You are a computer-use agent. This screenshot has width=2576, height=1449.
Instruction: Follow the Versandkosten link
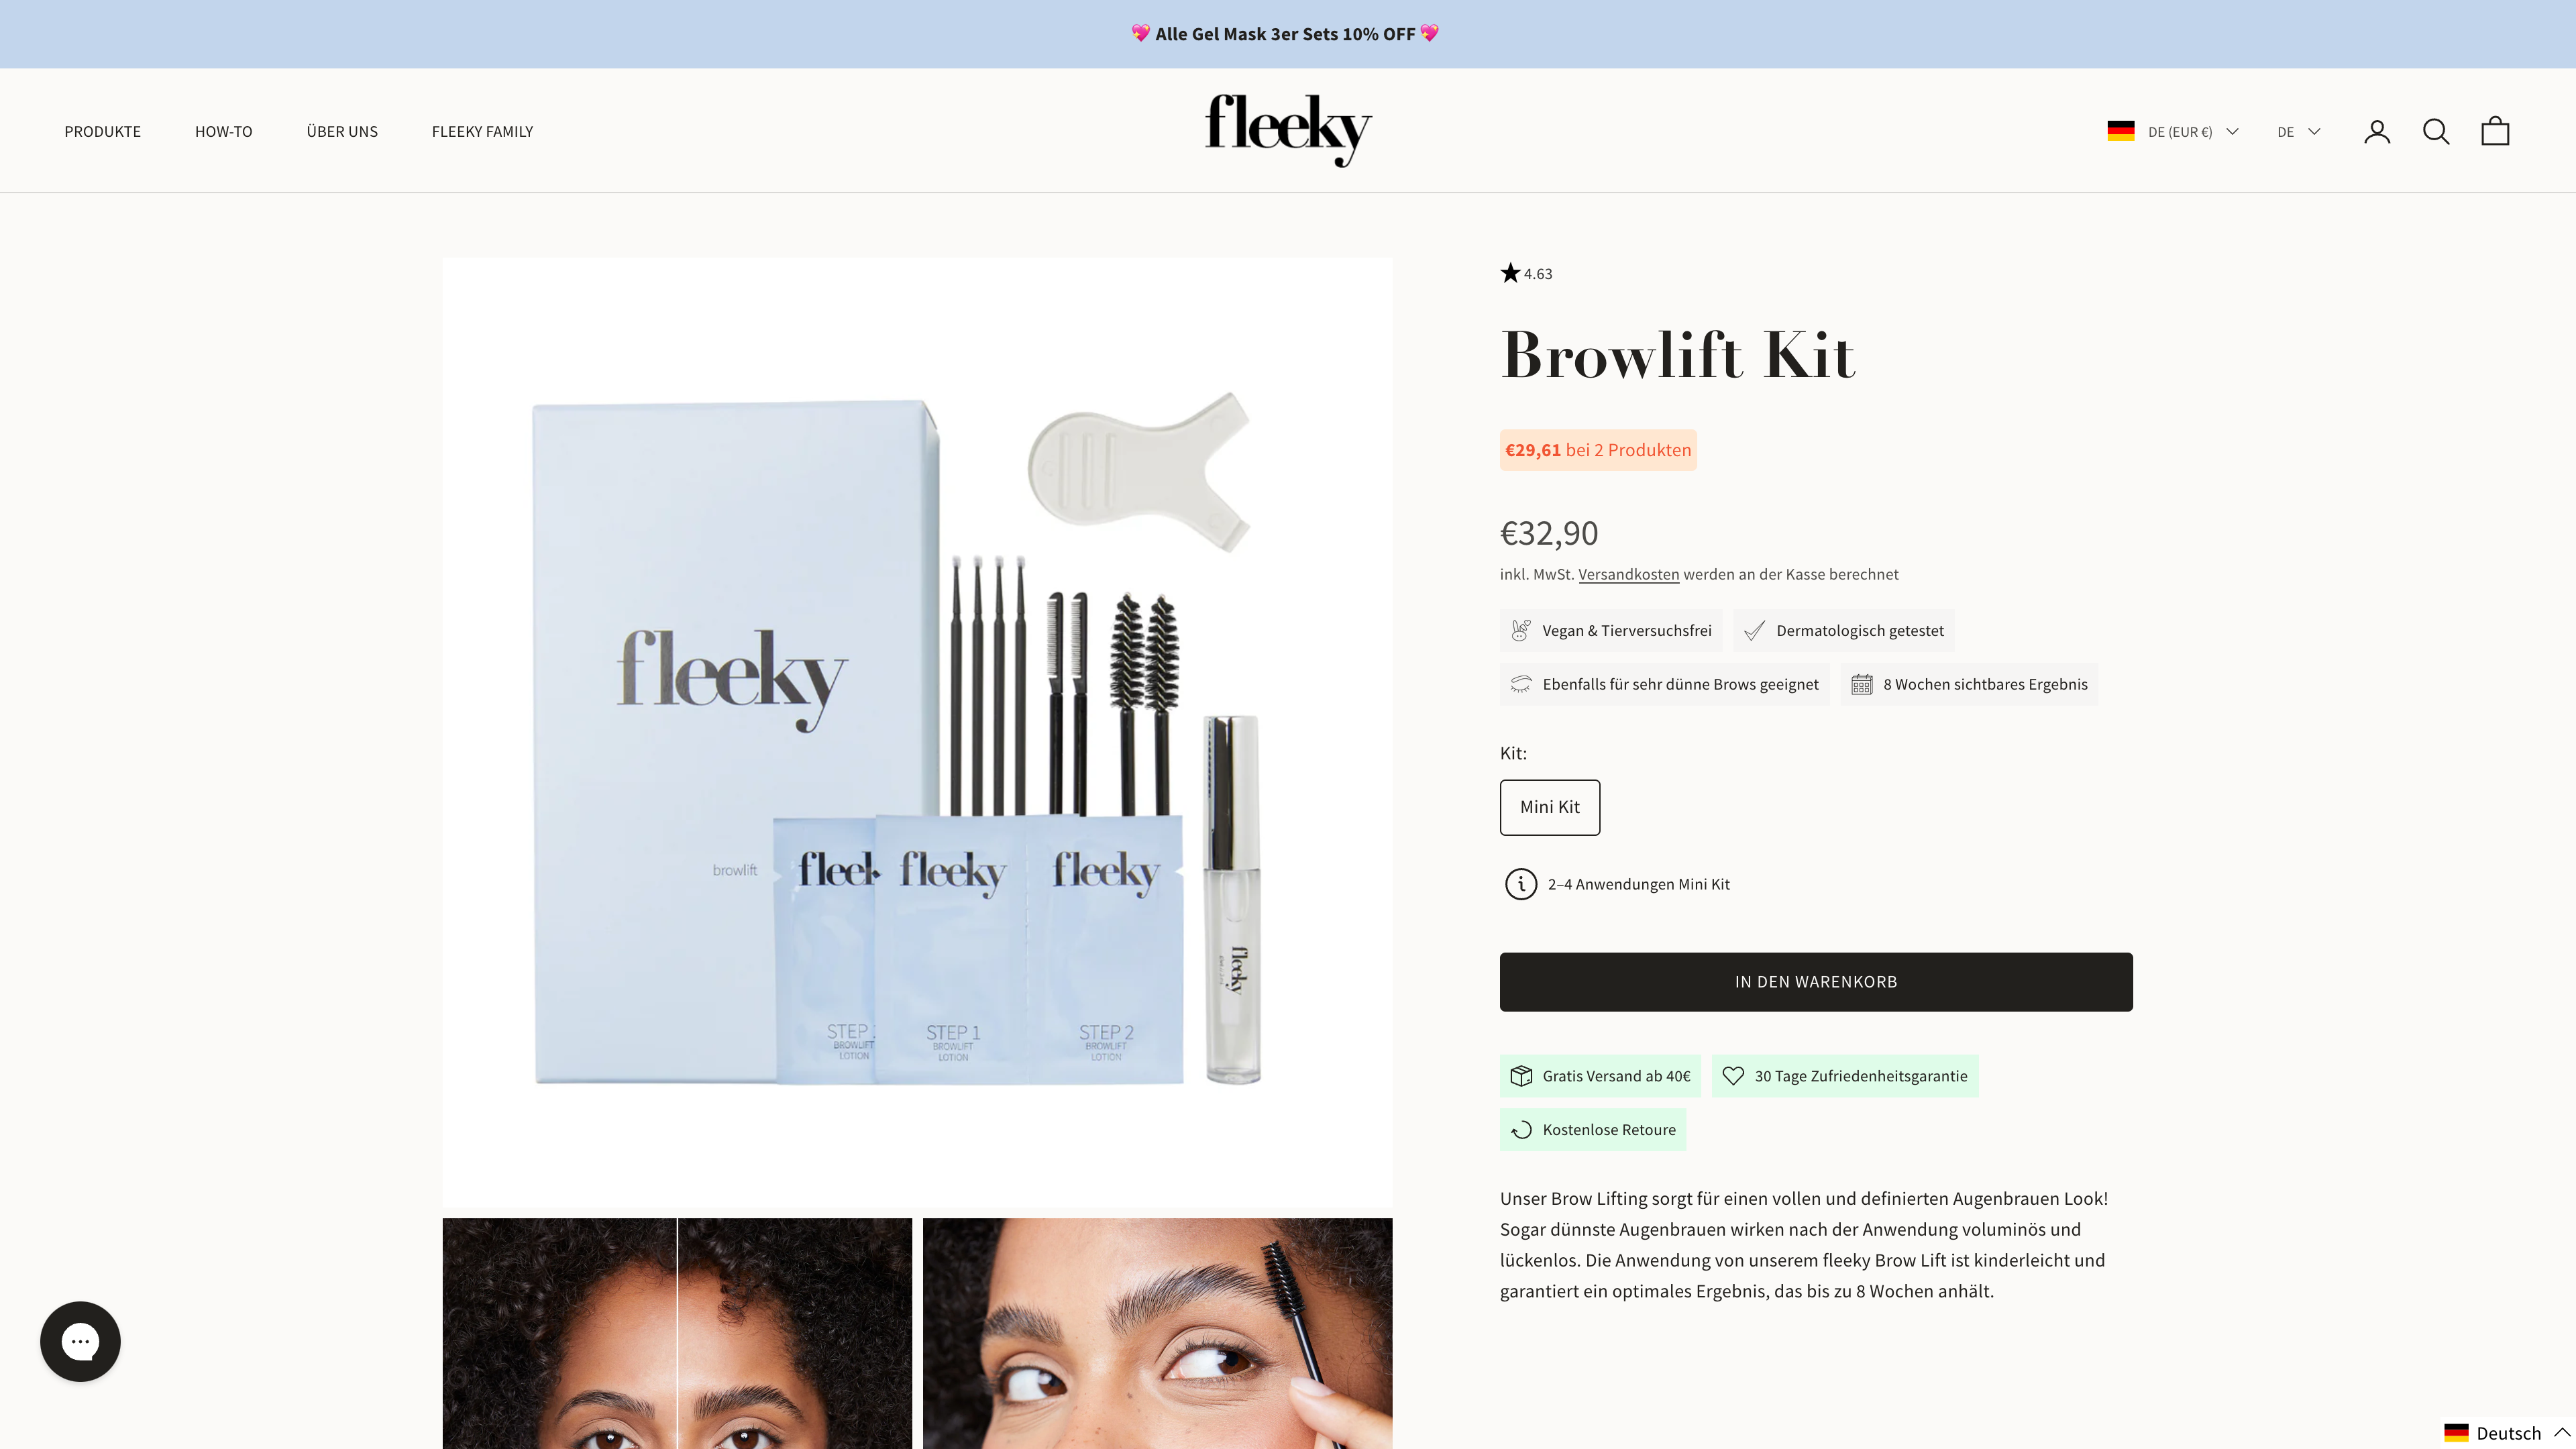(x=1628, y=574)
